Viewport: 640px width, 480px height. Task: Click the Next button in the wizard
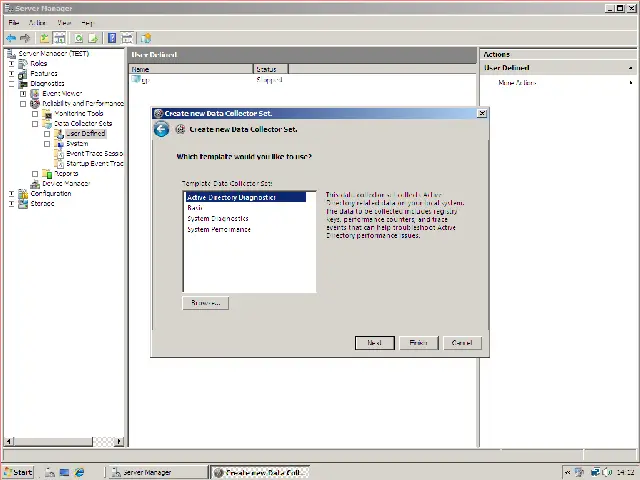pyautogui.click(x=375, y=343)
